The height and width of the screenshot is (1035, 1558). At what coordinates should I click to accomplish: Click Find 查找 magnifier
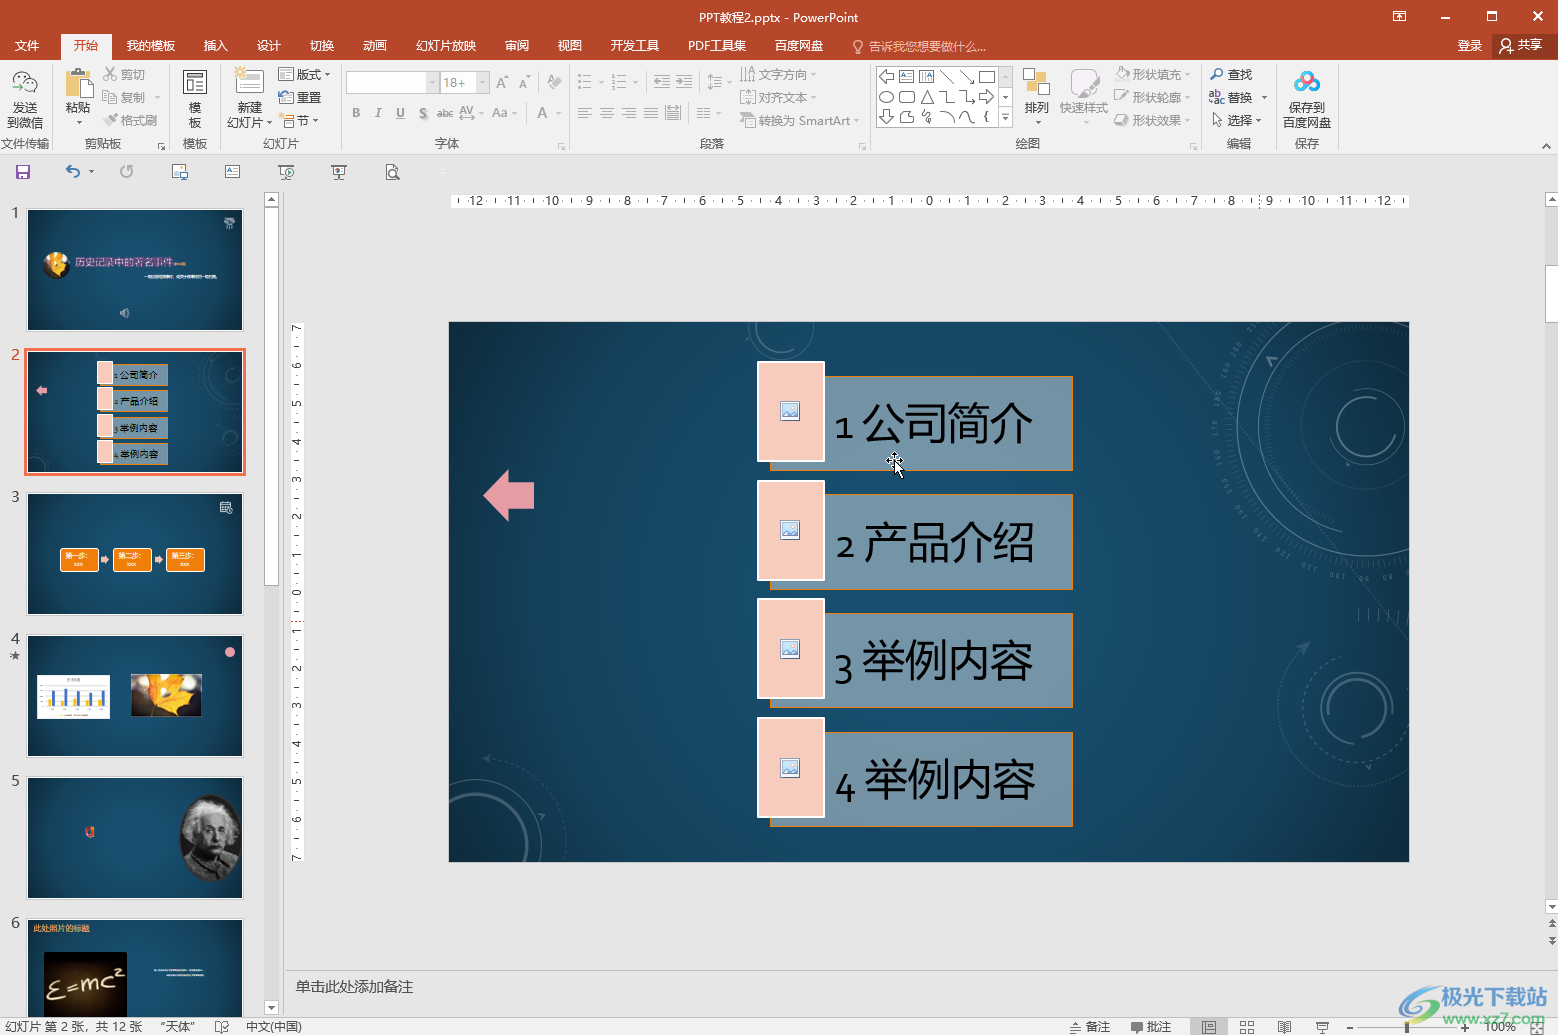(x=1231, y=74)
